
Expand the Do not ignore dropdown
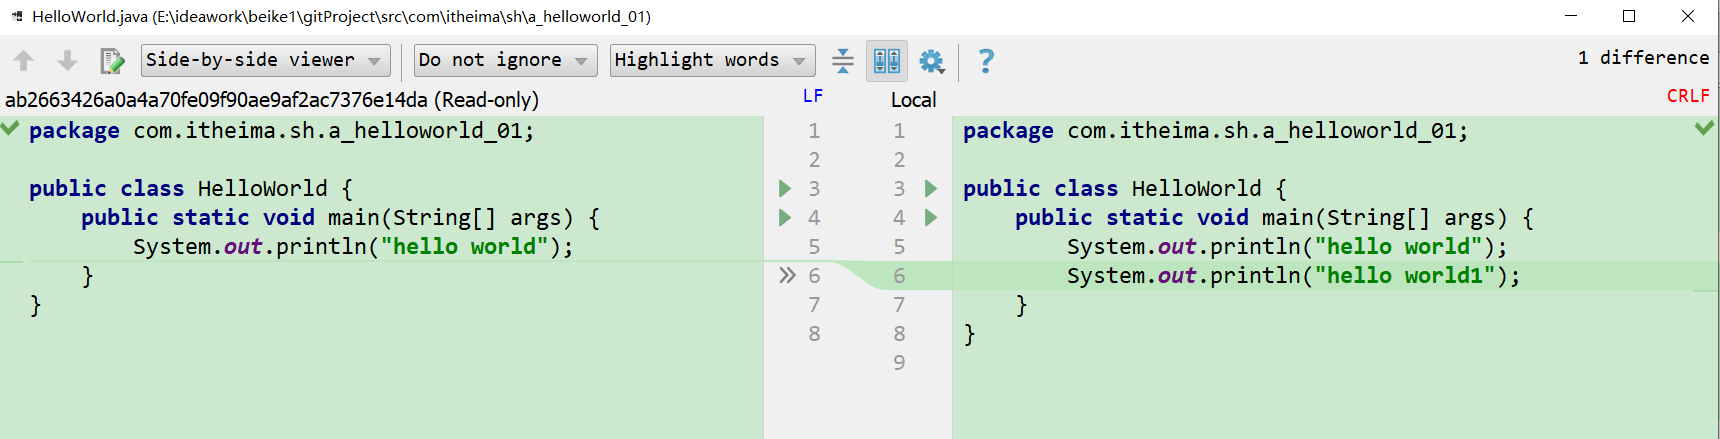click(x=505, y=61)
